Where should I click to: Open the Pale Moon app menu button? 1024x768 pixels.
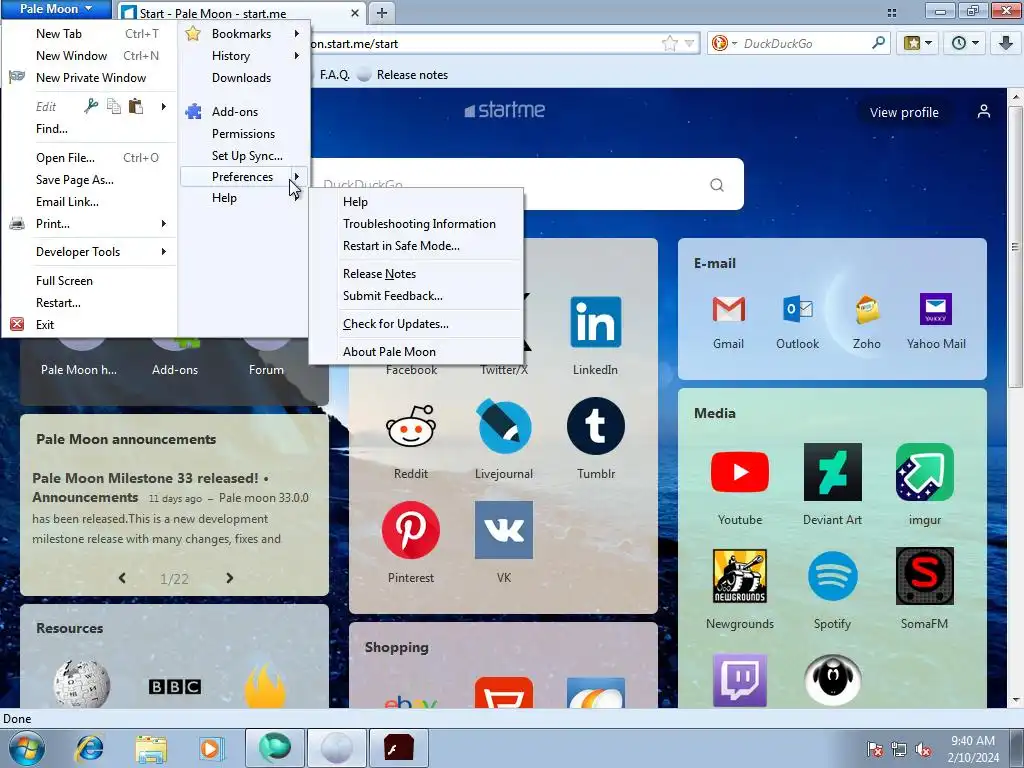click(x=56, y=9)
